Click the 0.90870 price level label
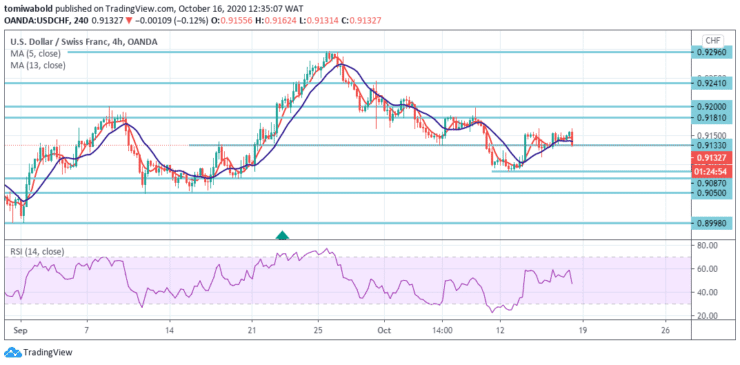The width and height of the screenshot is (740, 365). click(712, 183)
